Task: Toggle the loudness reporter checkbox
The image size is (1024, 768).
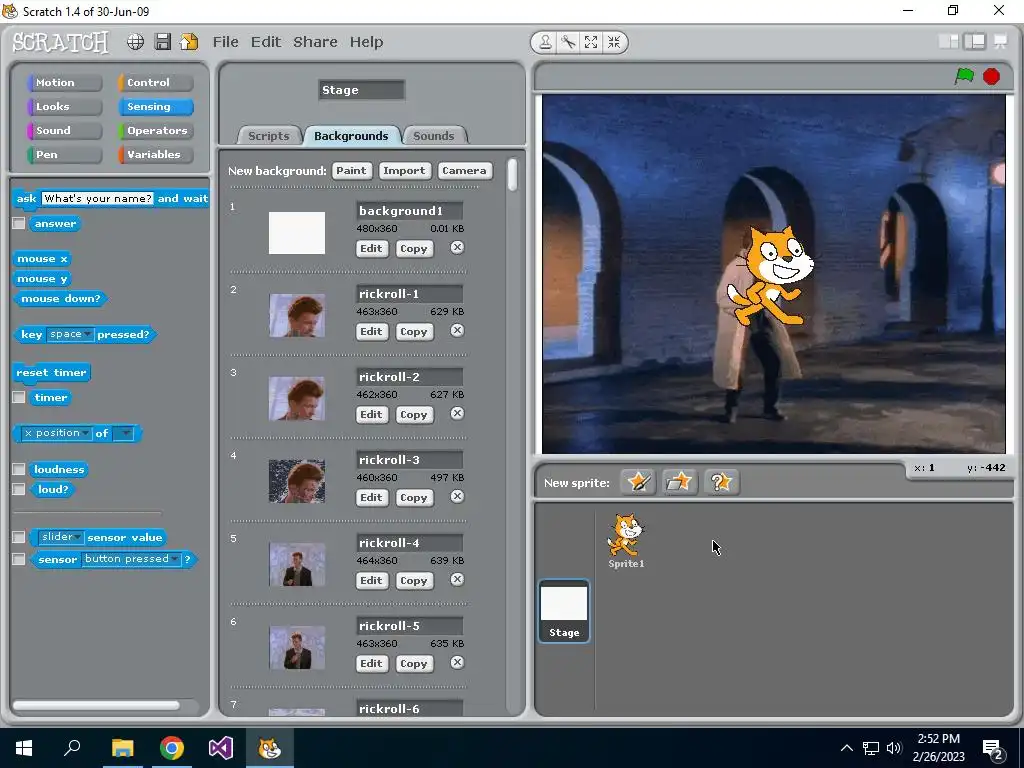Action: [x=19, y=469]
